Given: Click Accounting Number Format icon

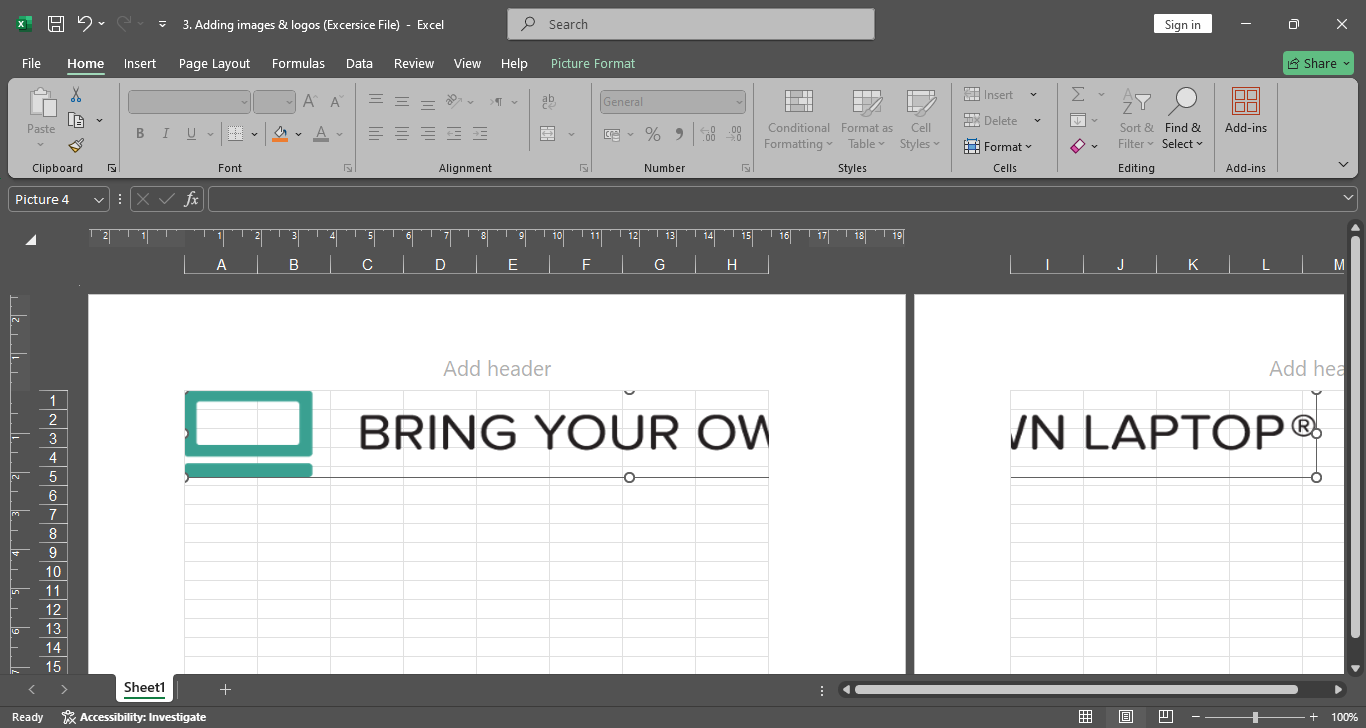Looking at the screenshot, I should point(613,134).
